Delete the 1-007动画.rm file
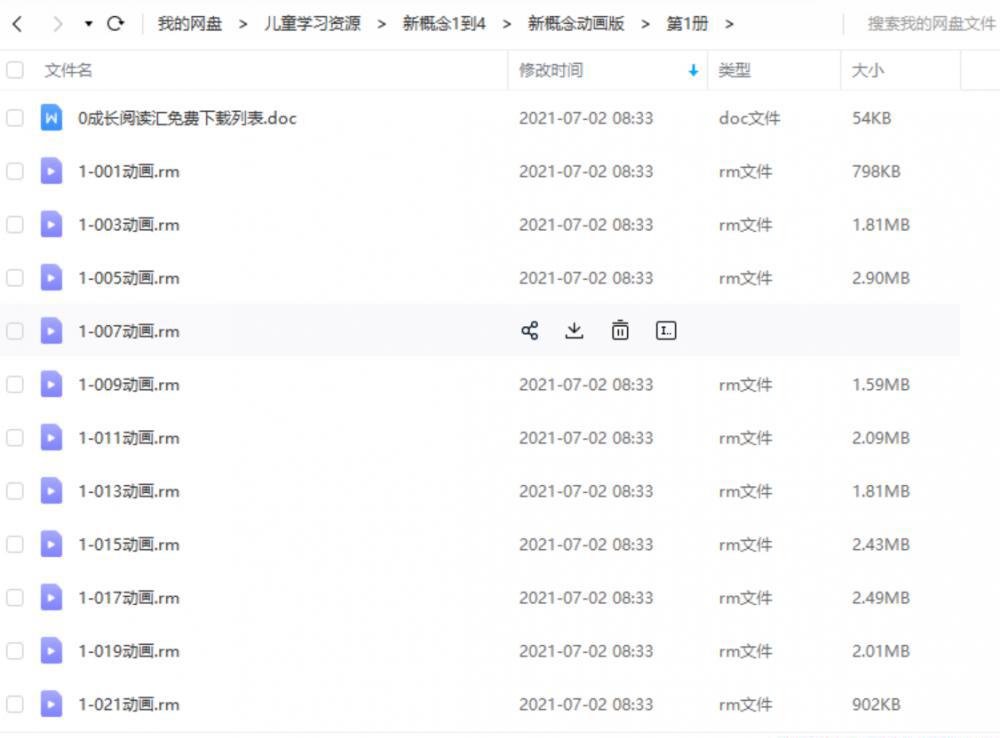The image size is (1000, 738). pos(620,330)
